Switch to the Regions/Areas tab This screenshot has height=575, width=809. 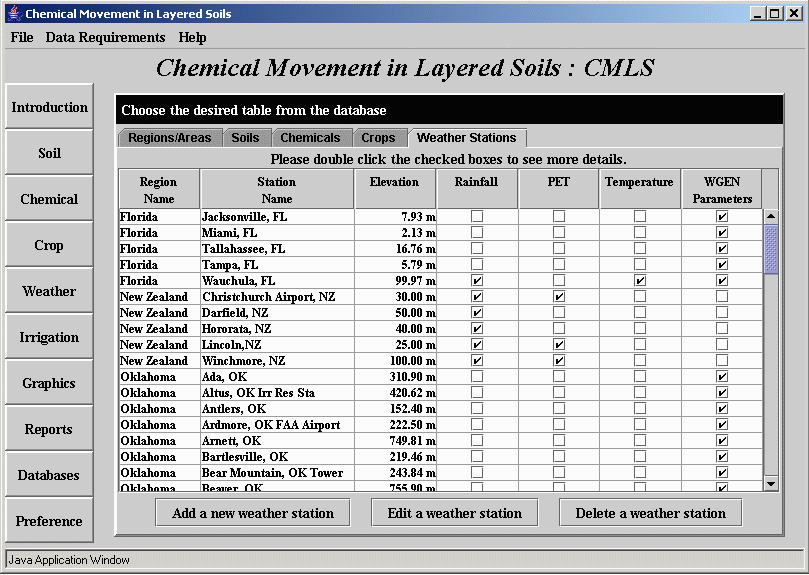click(170, 138)
